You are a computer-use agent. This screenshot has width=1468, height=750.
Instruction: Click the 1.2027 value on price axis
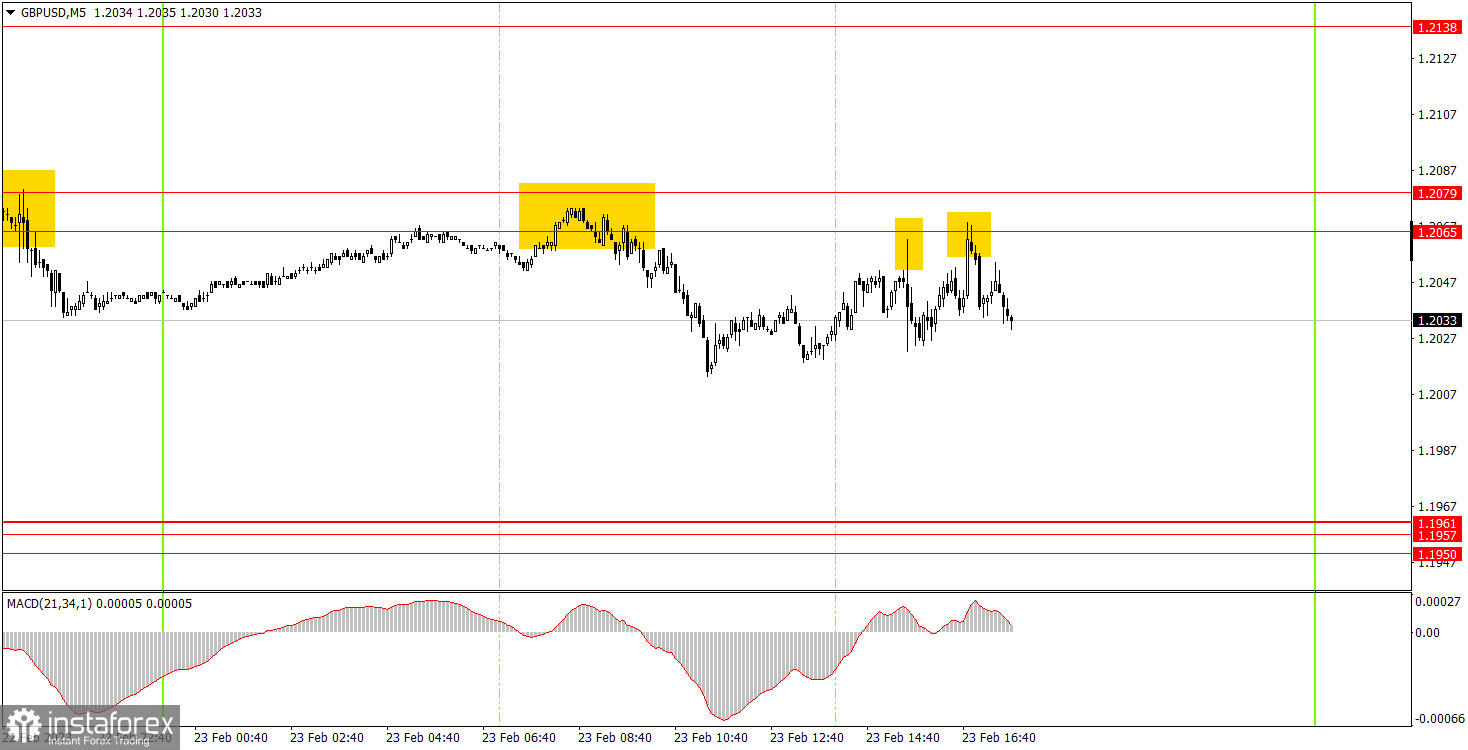click(1436, 339)
